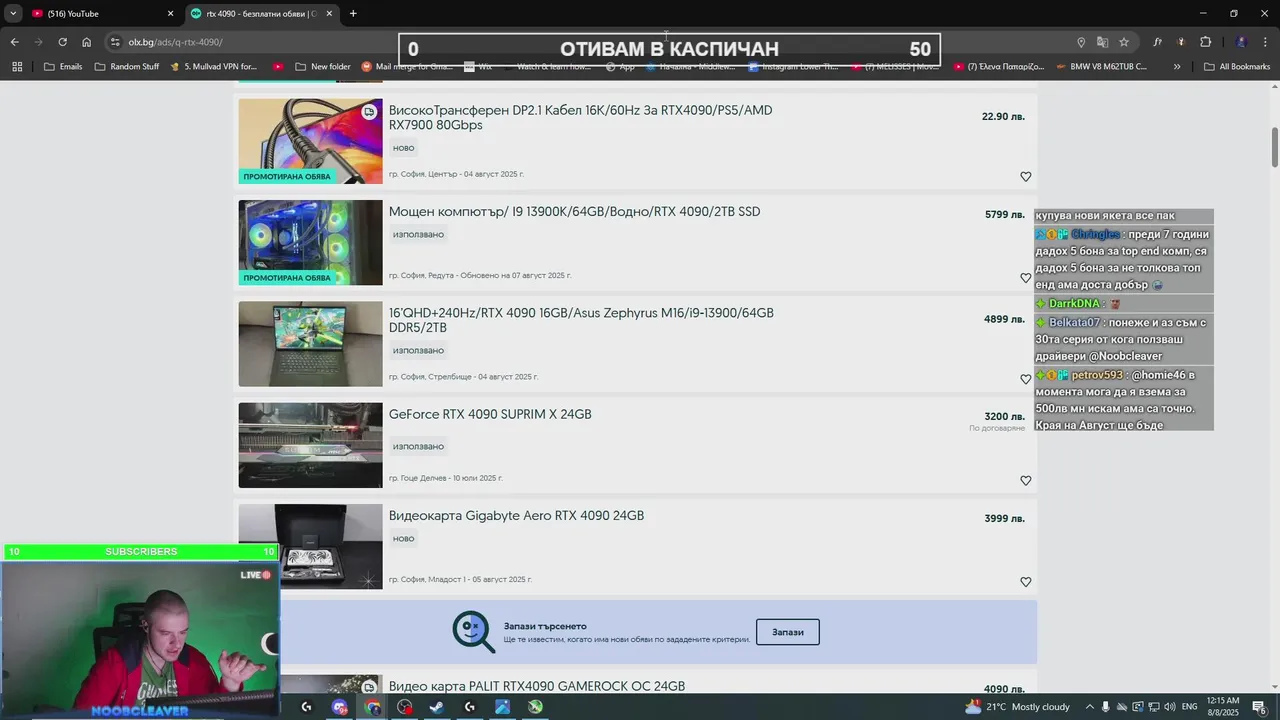Open the Instagram Lower Th... bookmark
Screen dimensions: 1280x720
[x=792, y=67]
